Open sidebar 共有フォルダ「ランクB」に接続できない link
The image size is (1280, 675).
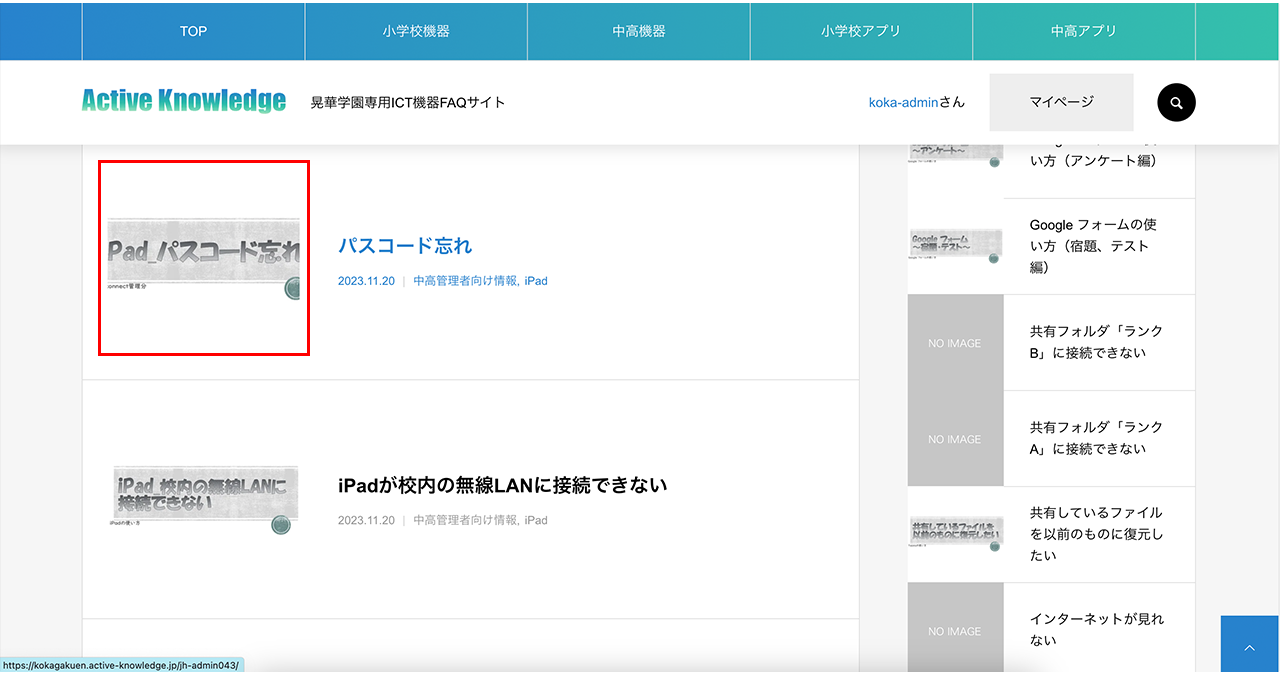tap(1096, 342)
